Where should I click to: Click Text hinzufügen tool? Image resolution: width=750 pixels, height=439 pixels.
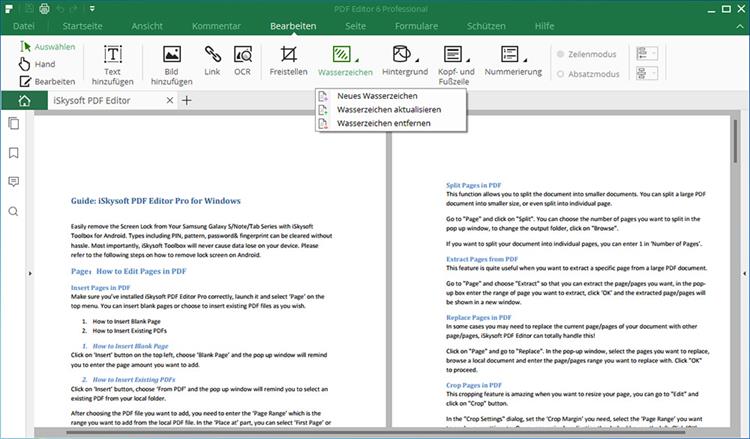[x=112, y=65]
